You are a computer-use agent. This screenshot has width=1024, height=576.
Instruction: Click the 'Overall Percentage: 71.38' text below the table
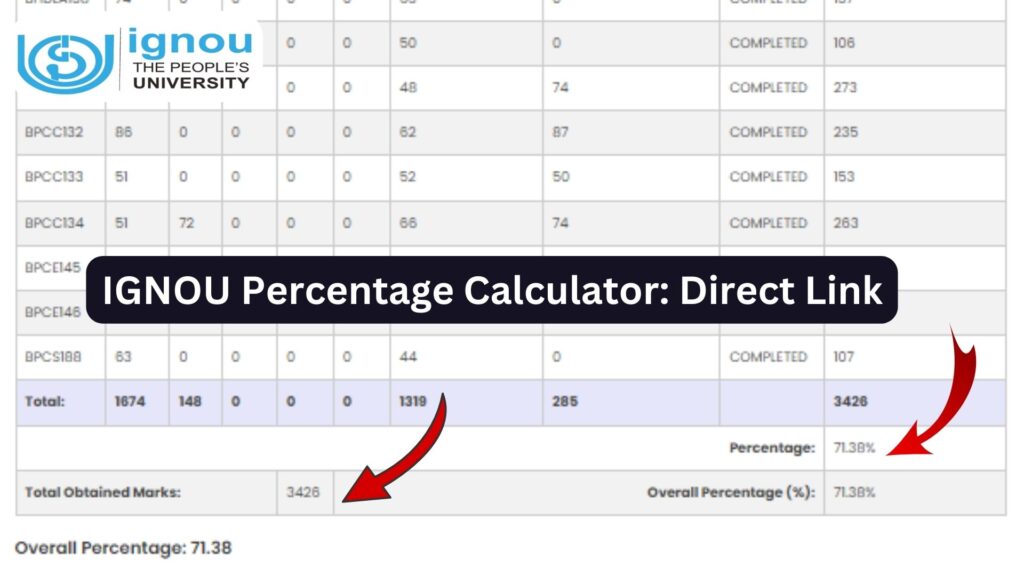point(124,548)
